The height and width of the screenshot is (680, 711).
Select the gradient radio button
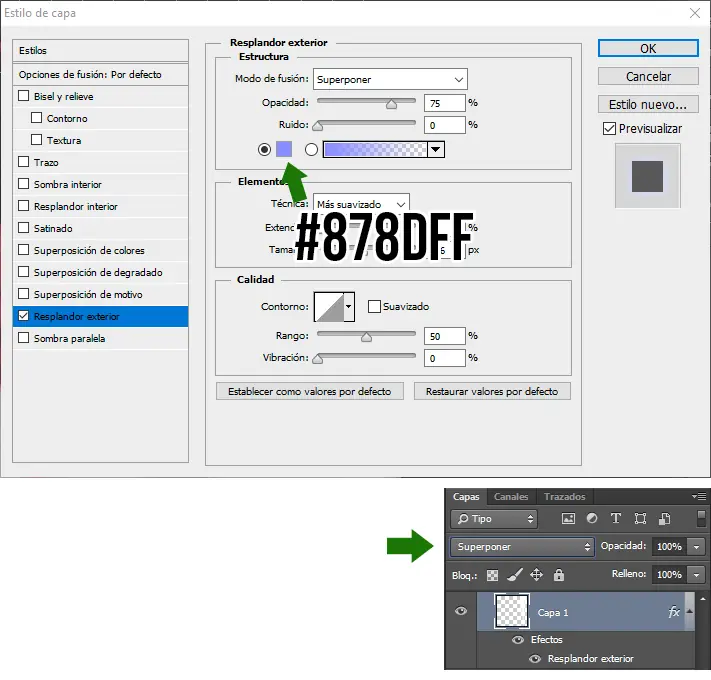coord(311,149)
